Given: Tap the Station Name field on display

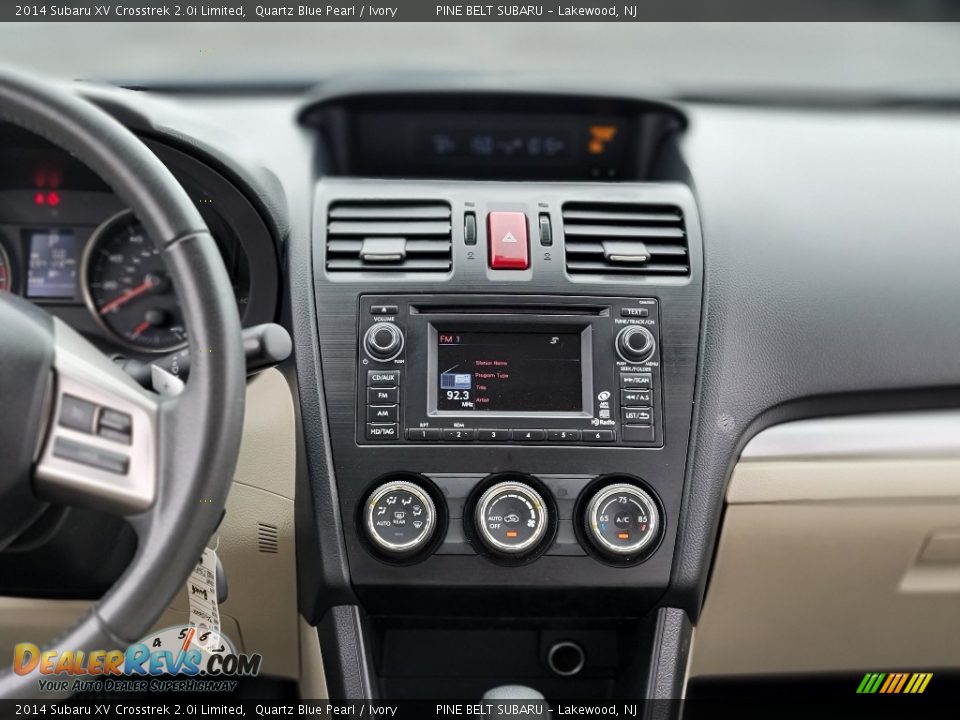Looking at the screenshot, I should pos(491,363).
